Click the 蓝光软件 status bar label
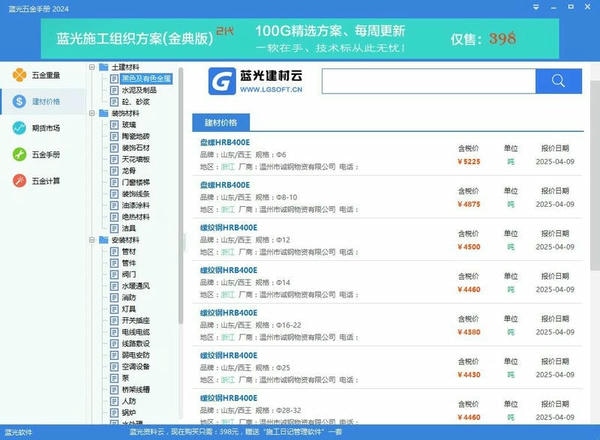 coord(18,433)
